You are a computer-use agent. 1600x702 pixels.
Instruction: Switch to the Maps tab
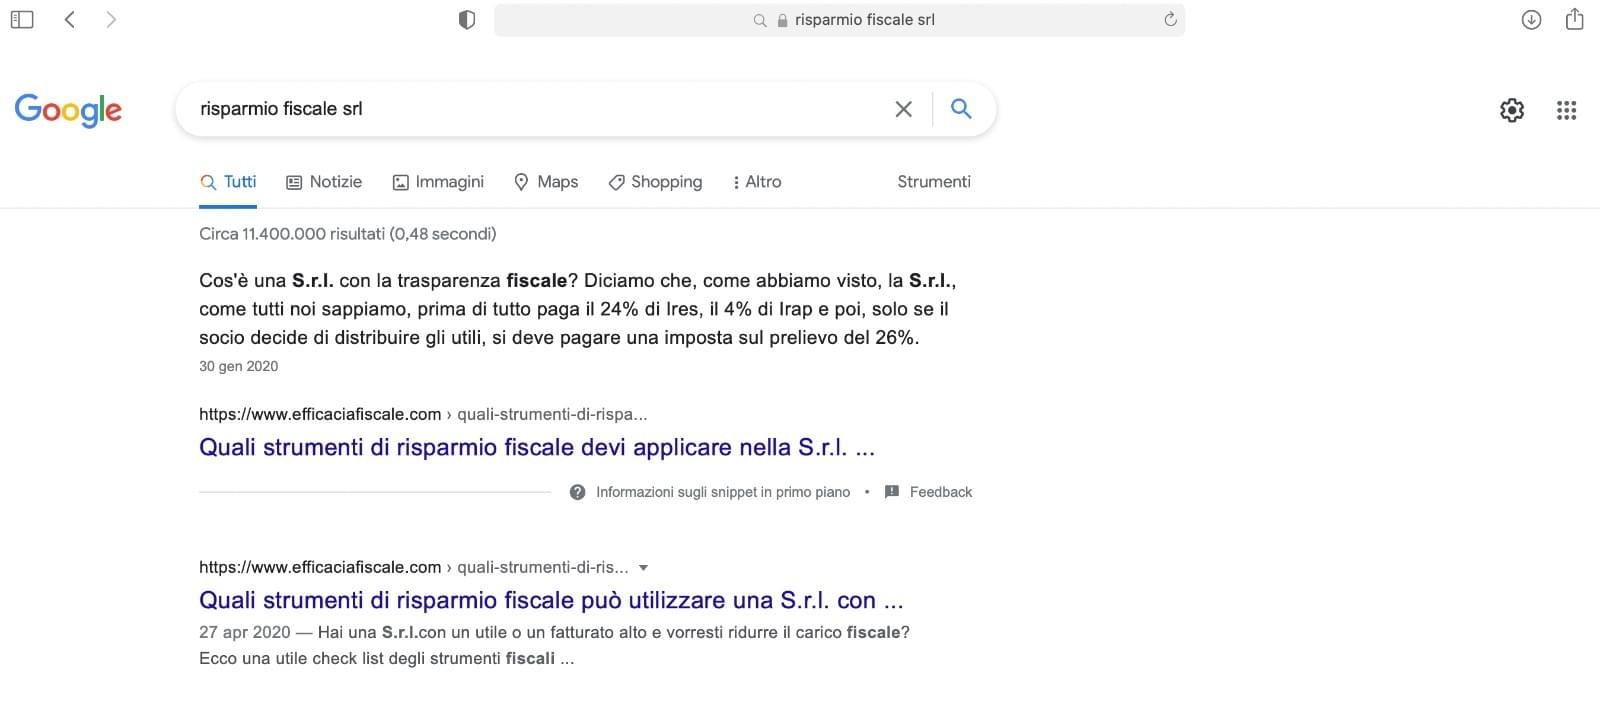[546, 182]
